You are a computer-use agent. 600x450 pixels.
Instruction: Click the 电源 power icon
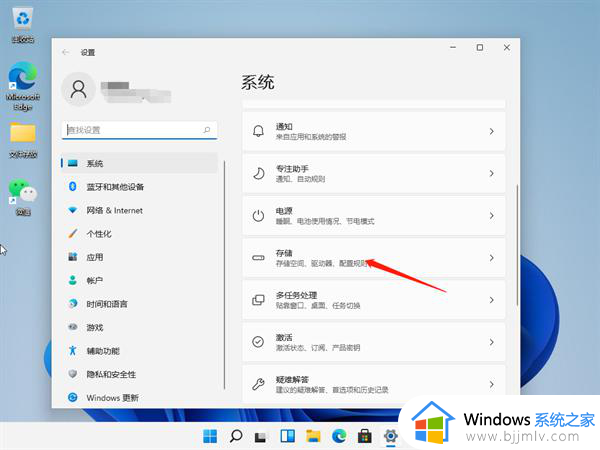pyautogui.click(x=258, y=215)
